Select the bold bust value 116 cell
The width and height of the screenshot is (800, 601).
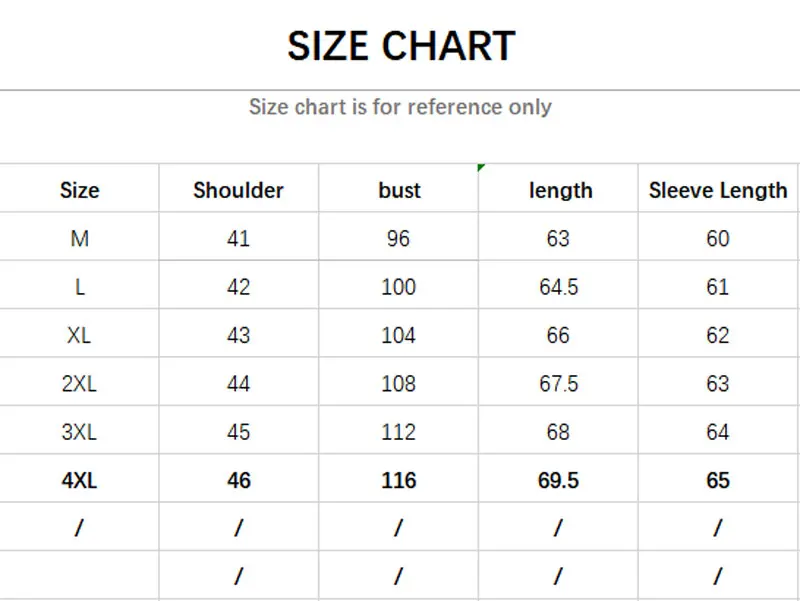(x=399, y=481)
